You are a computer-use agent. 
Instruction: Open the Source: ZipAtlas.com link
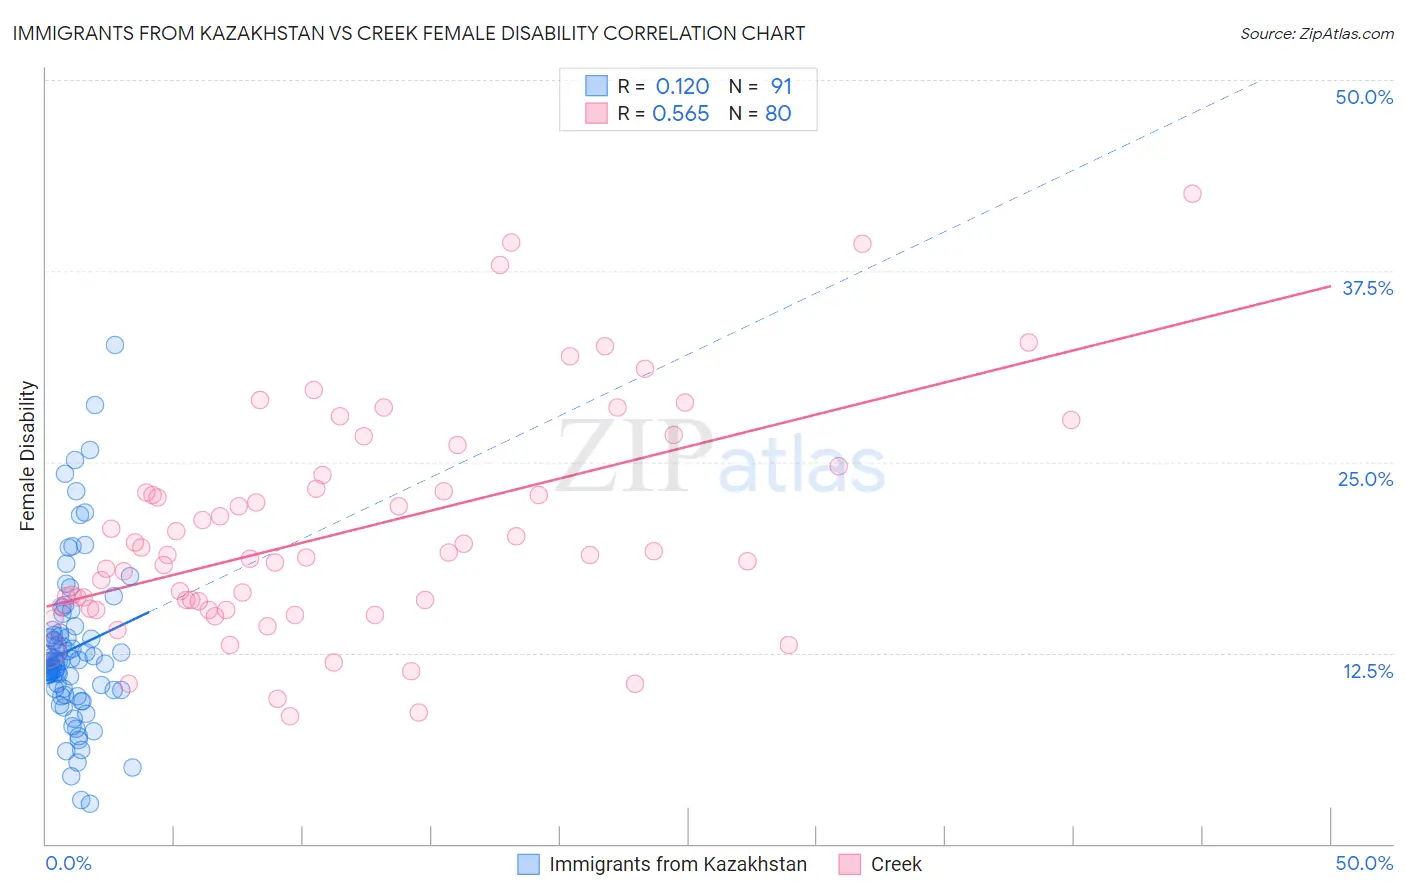[x=1317, y=33]
